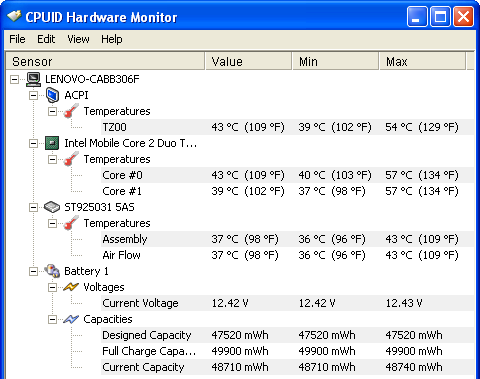Select the Core #0 row
The image size is (480, 379).
coord(287,175)
